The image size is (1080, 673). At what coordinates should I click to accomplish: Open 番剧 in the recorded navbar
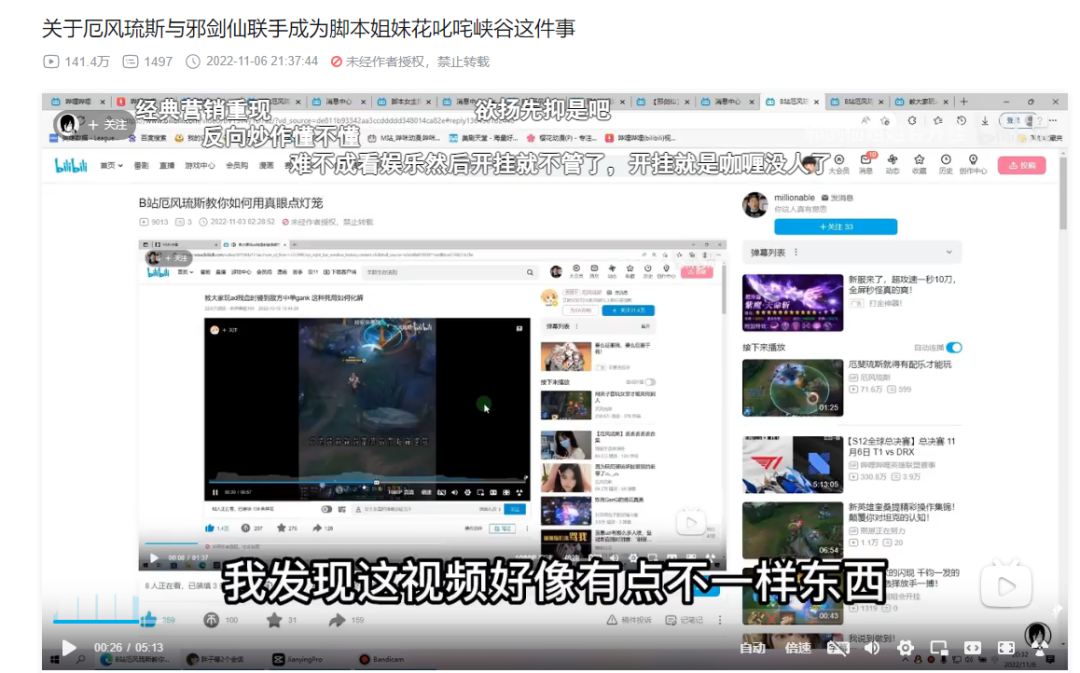141,165
